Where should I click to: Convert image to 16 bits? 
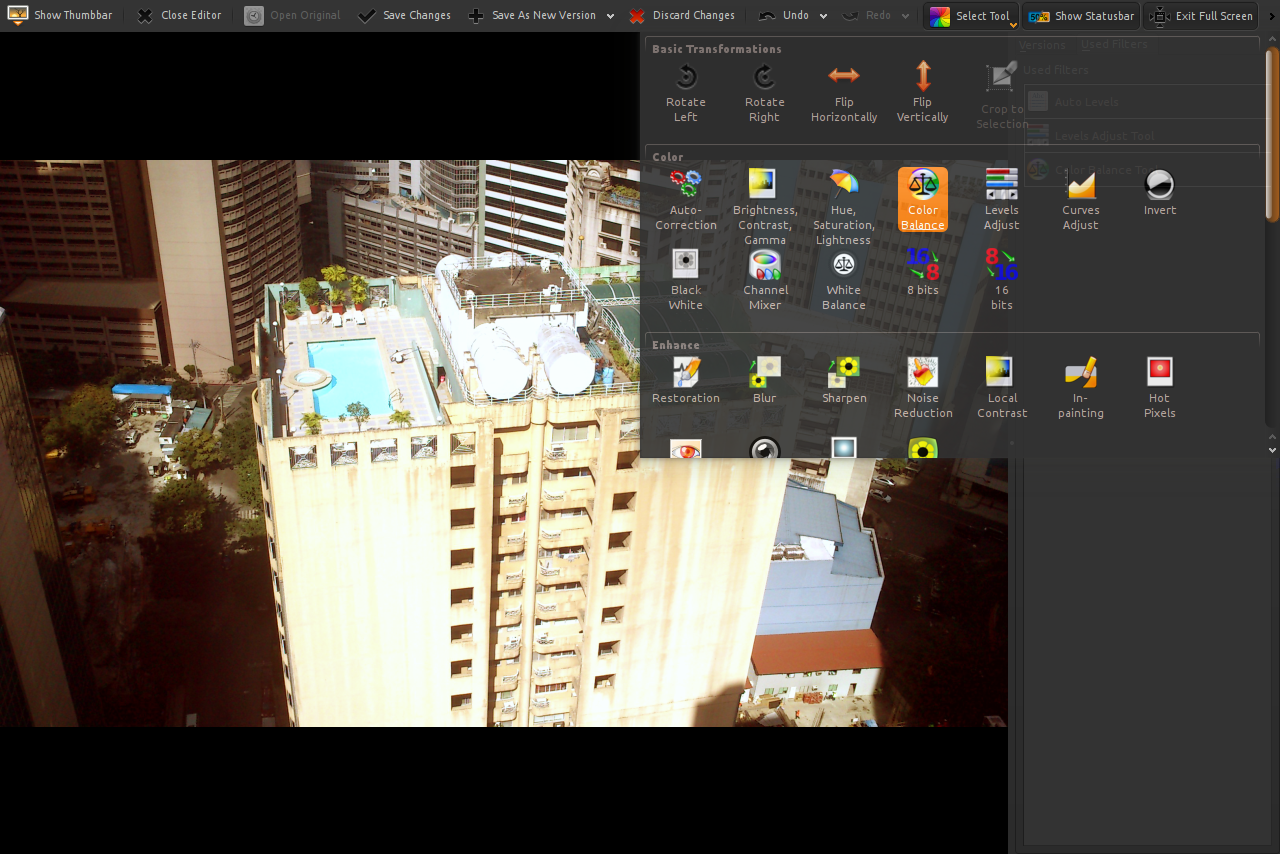[x=1001, y=280]
